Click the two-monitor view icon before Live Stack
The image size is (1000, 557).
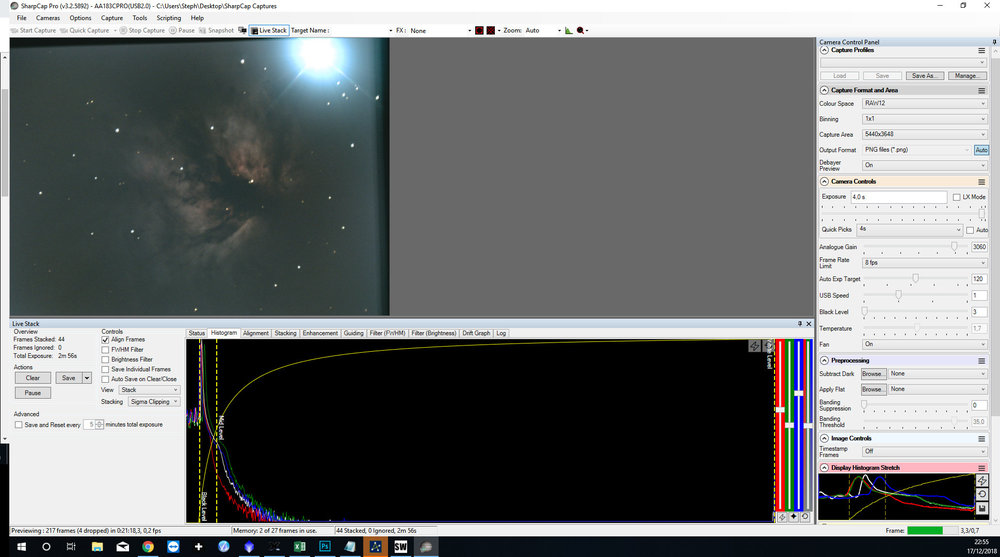pyautogui.click(x=242, y=30)
